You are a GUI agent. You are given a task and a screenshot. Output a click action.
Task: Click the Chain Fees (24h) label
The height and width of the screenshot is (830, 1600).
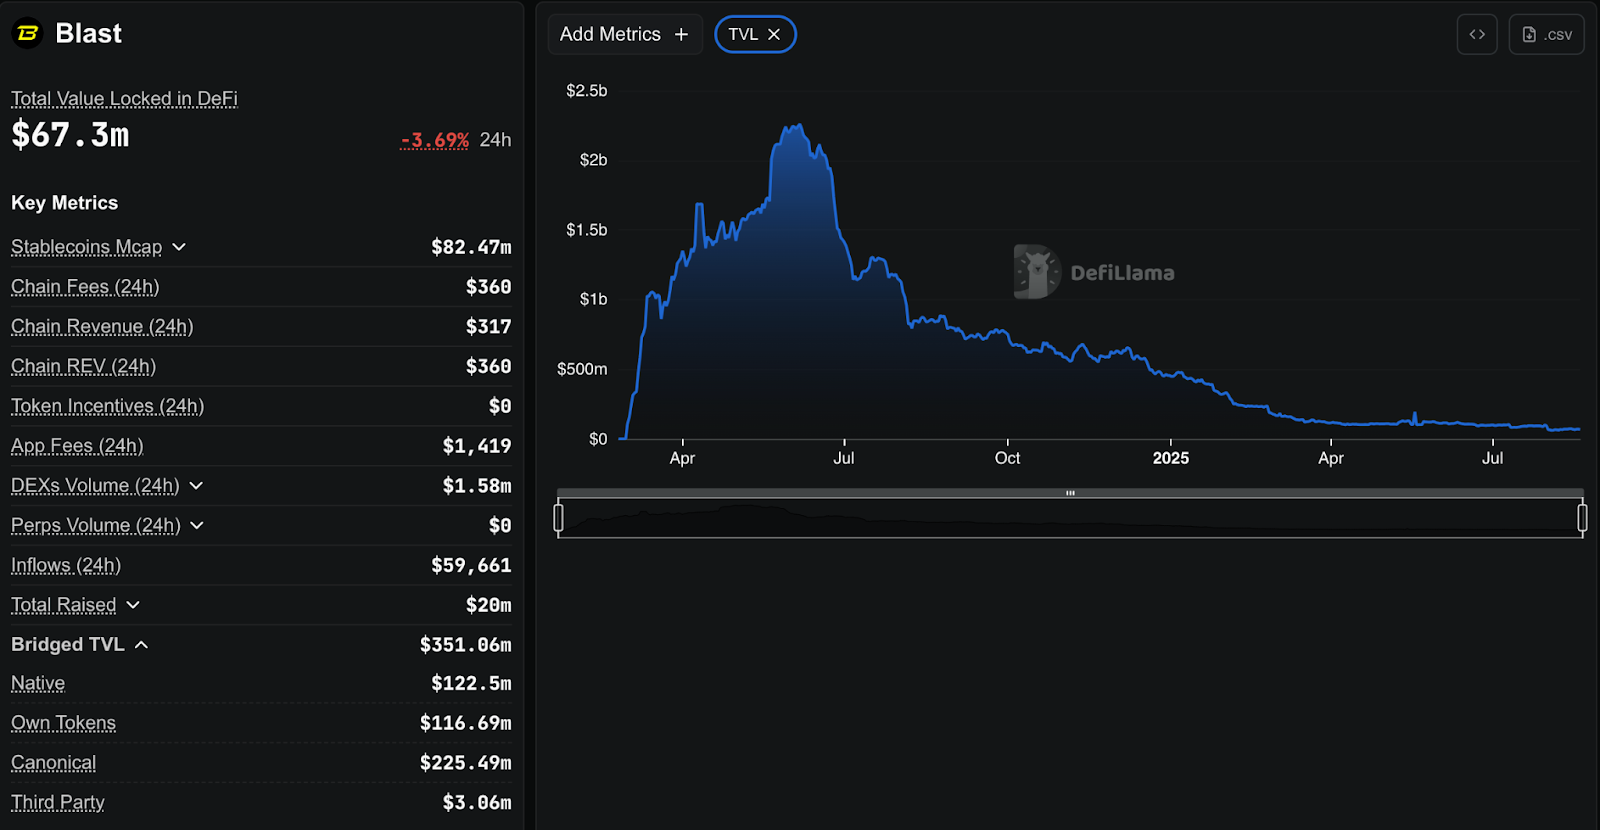coord(85,287)
